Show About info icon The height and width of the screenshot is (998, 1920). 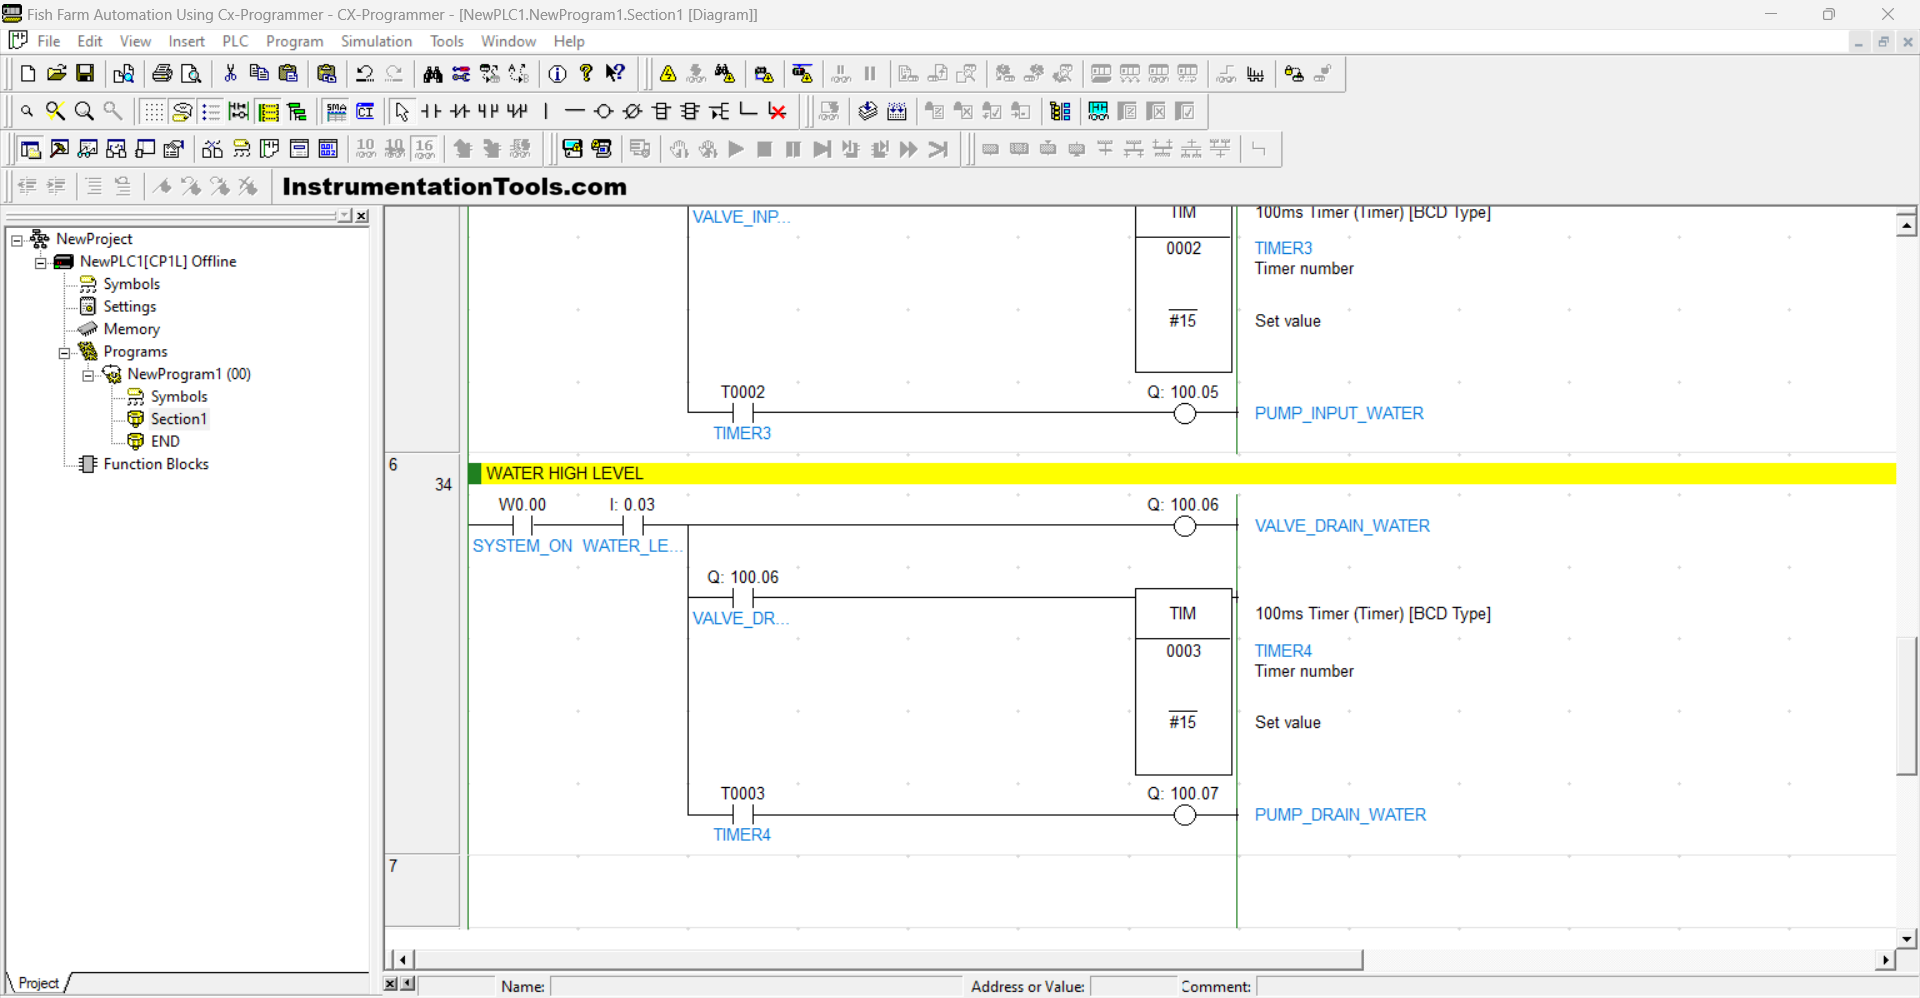[558, 74]
